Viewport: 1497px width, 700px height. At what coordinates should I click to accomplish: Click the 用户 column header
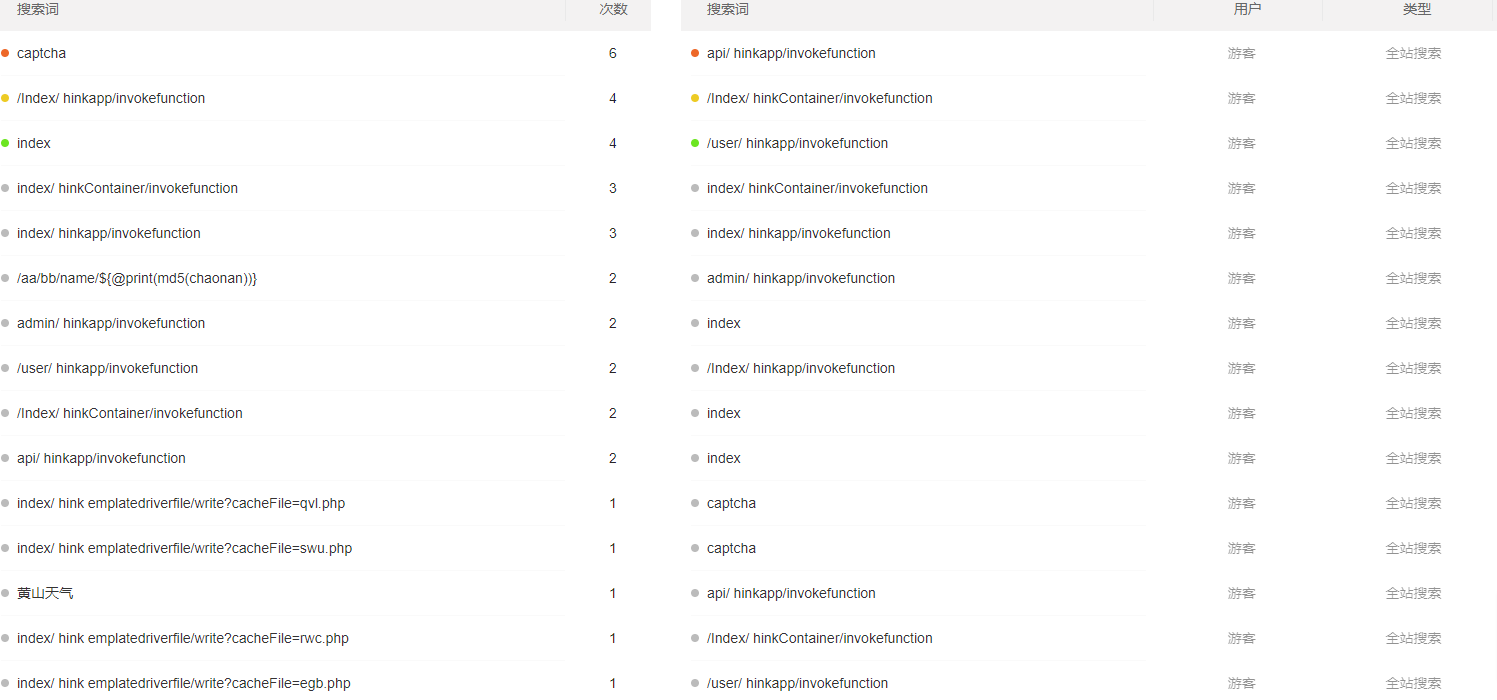coord(1247,9)
